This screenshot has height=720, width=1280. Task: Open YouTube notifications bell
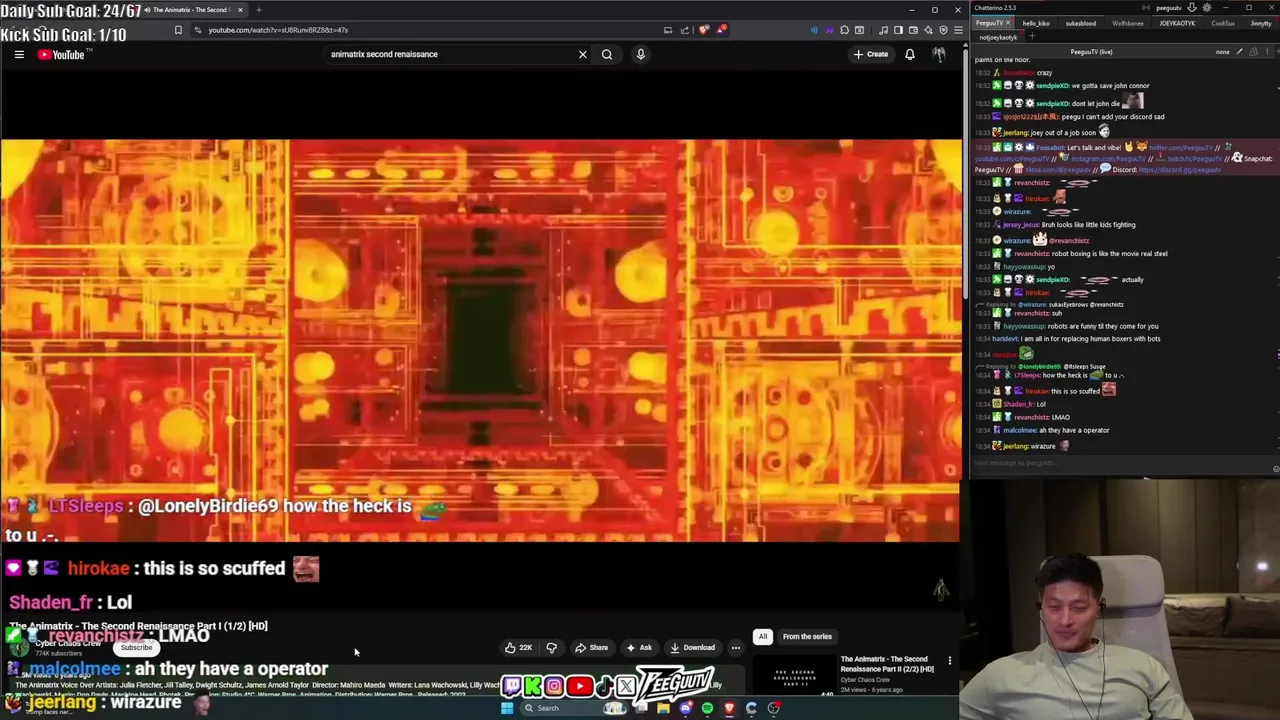click(x=910, y=54)
